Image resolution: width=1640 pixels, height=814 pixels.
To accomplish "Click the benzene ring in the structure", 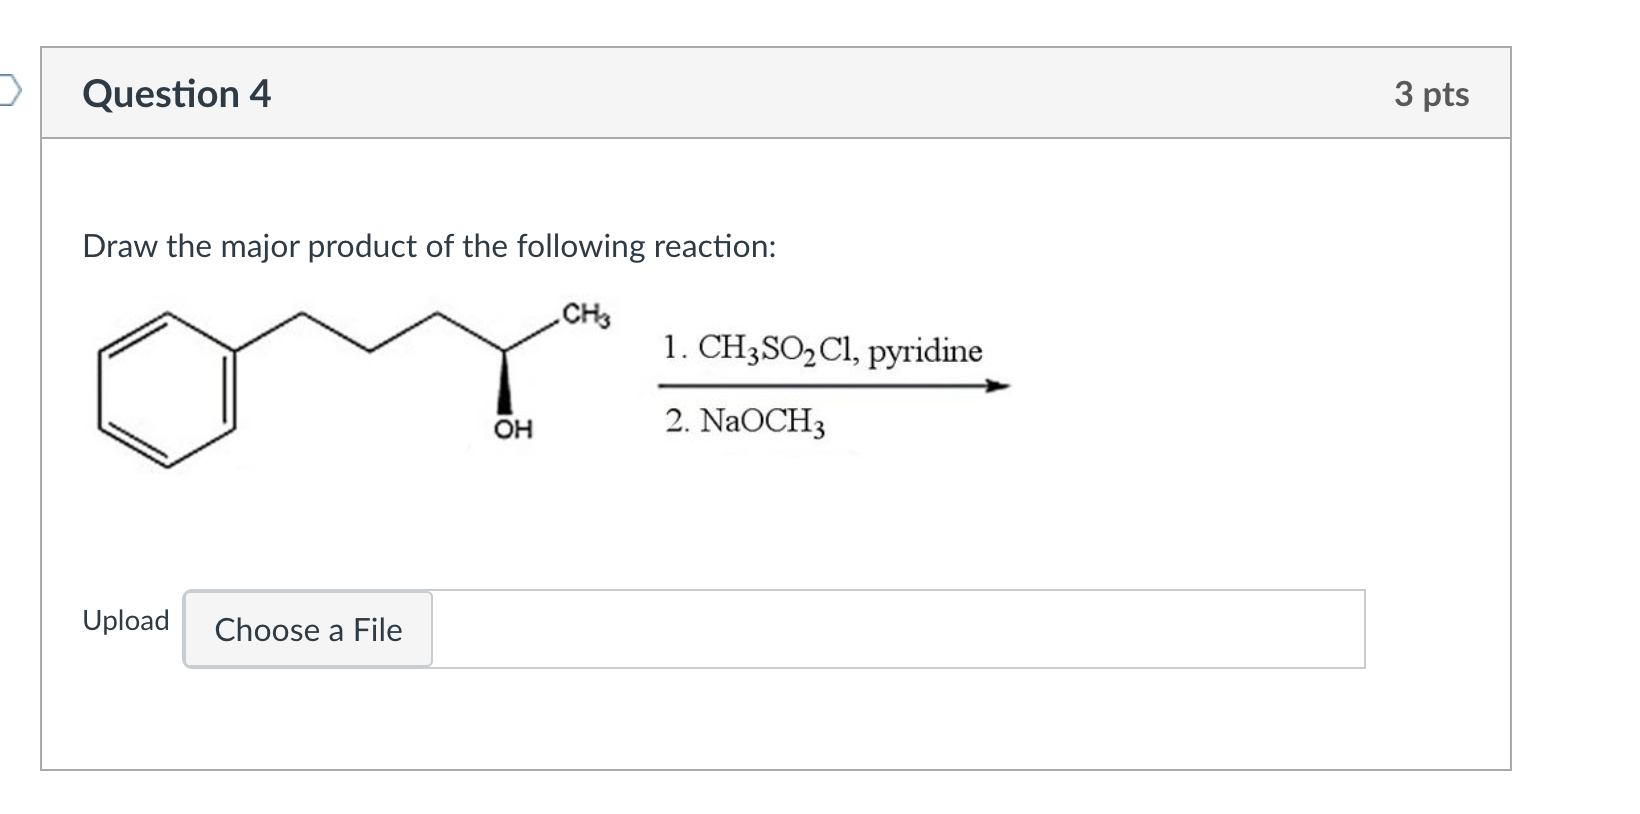I will (x=166, y=390).
